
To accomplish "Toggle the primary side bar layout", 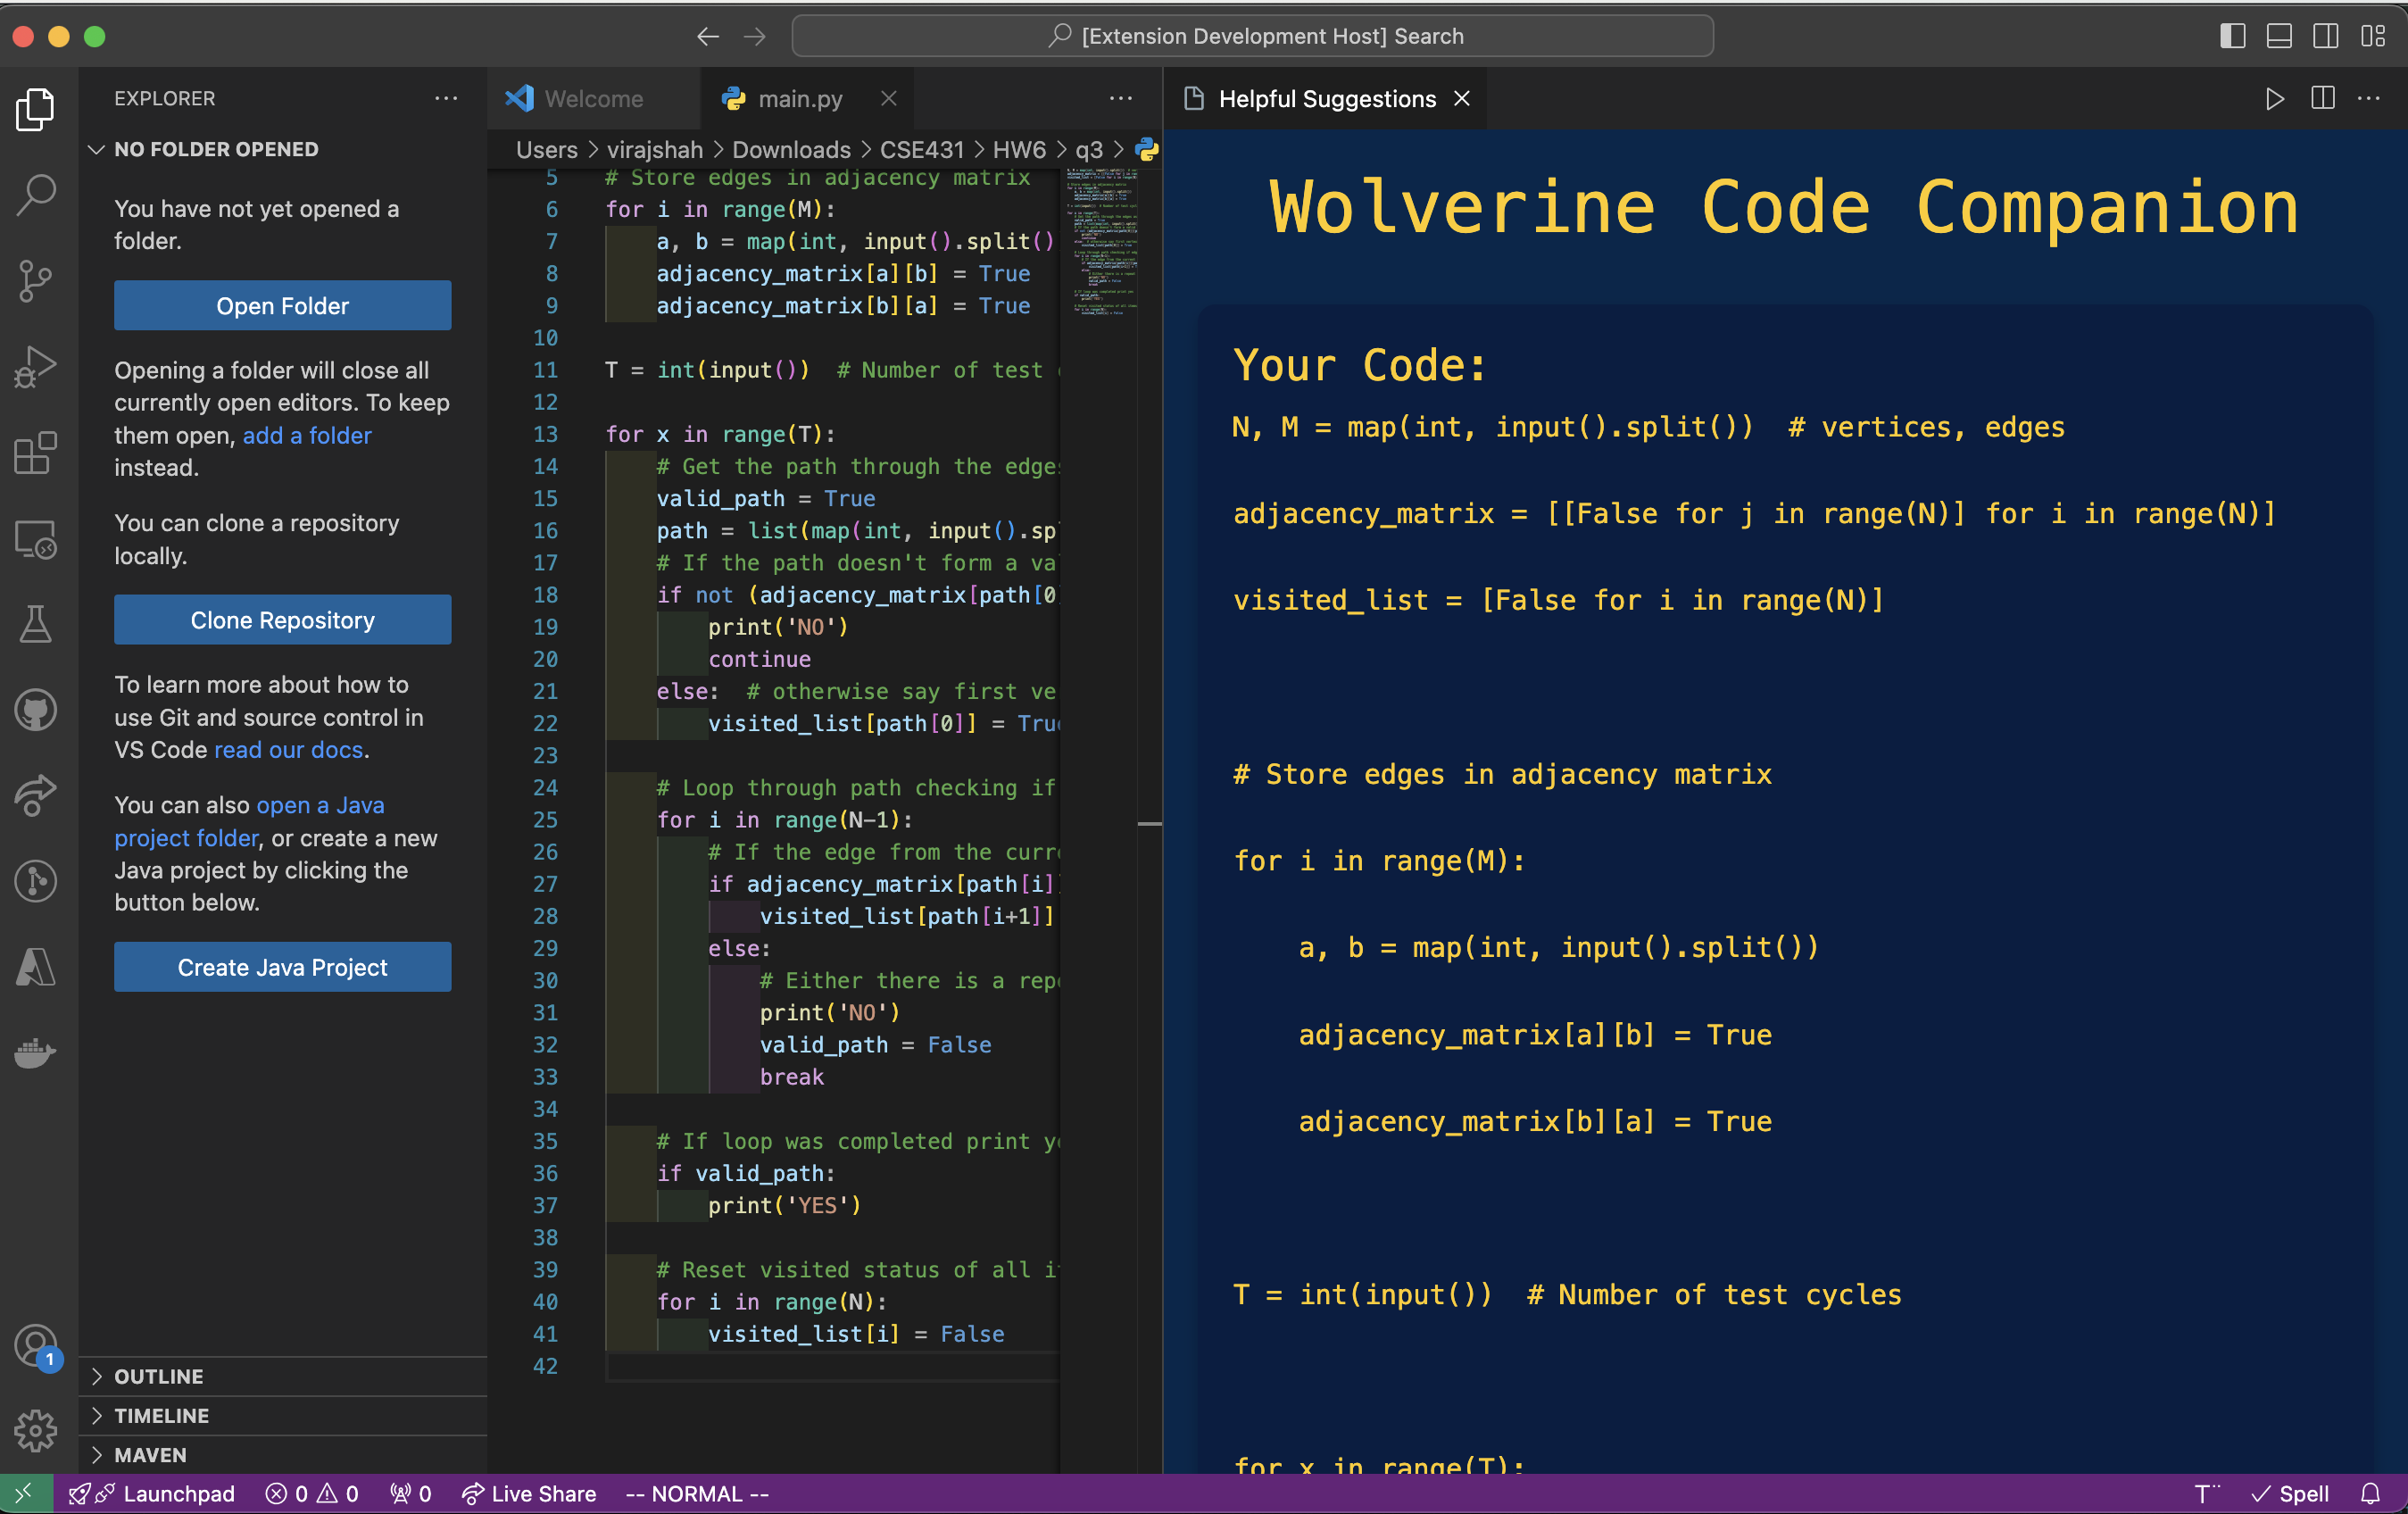I will pyautogui.click(x=2232, y=37).
